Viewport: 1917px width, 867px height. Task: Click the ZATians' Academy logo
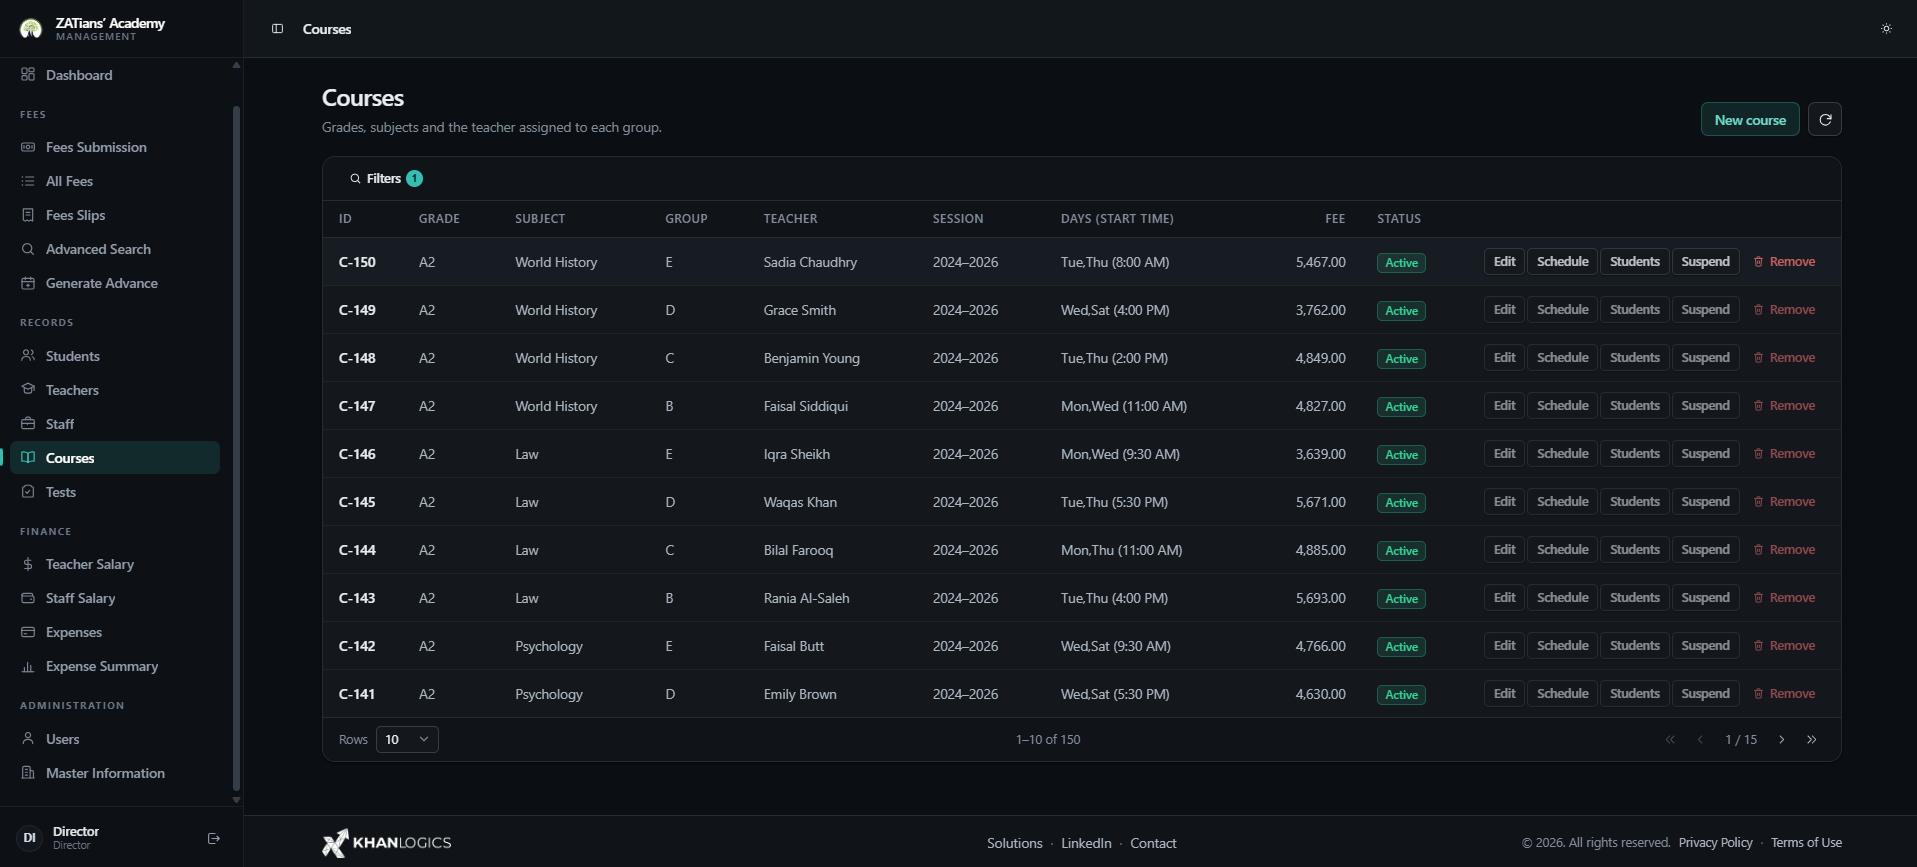(x=31, y=29)
